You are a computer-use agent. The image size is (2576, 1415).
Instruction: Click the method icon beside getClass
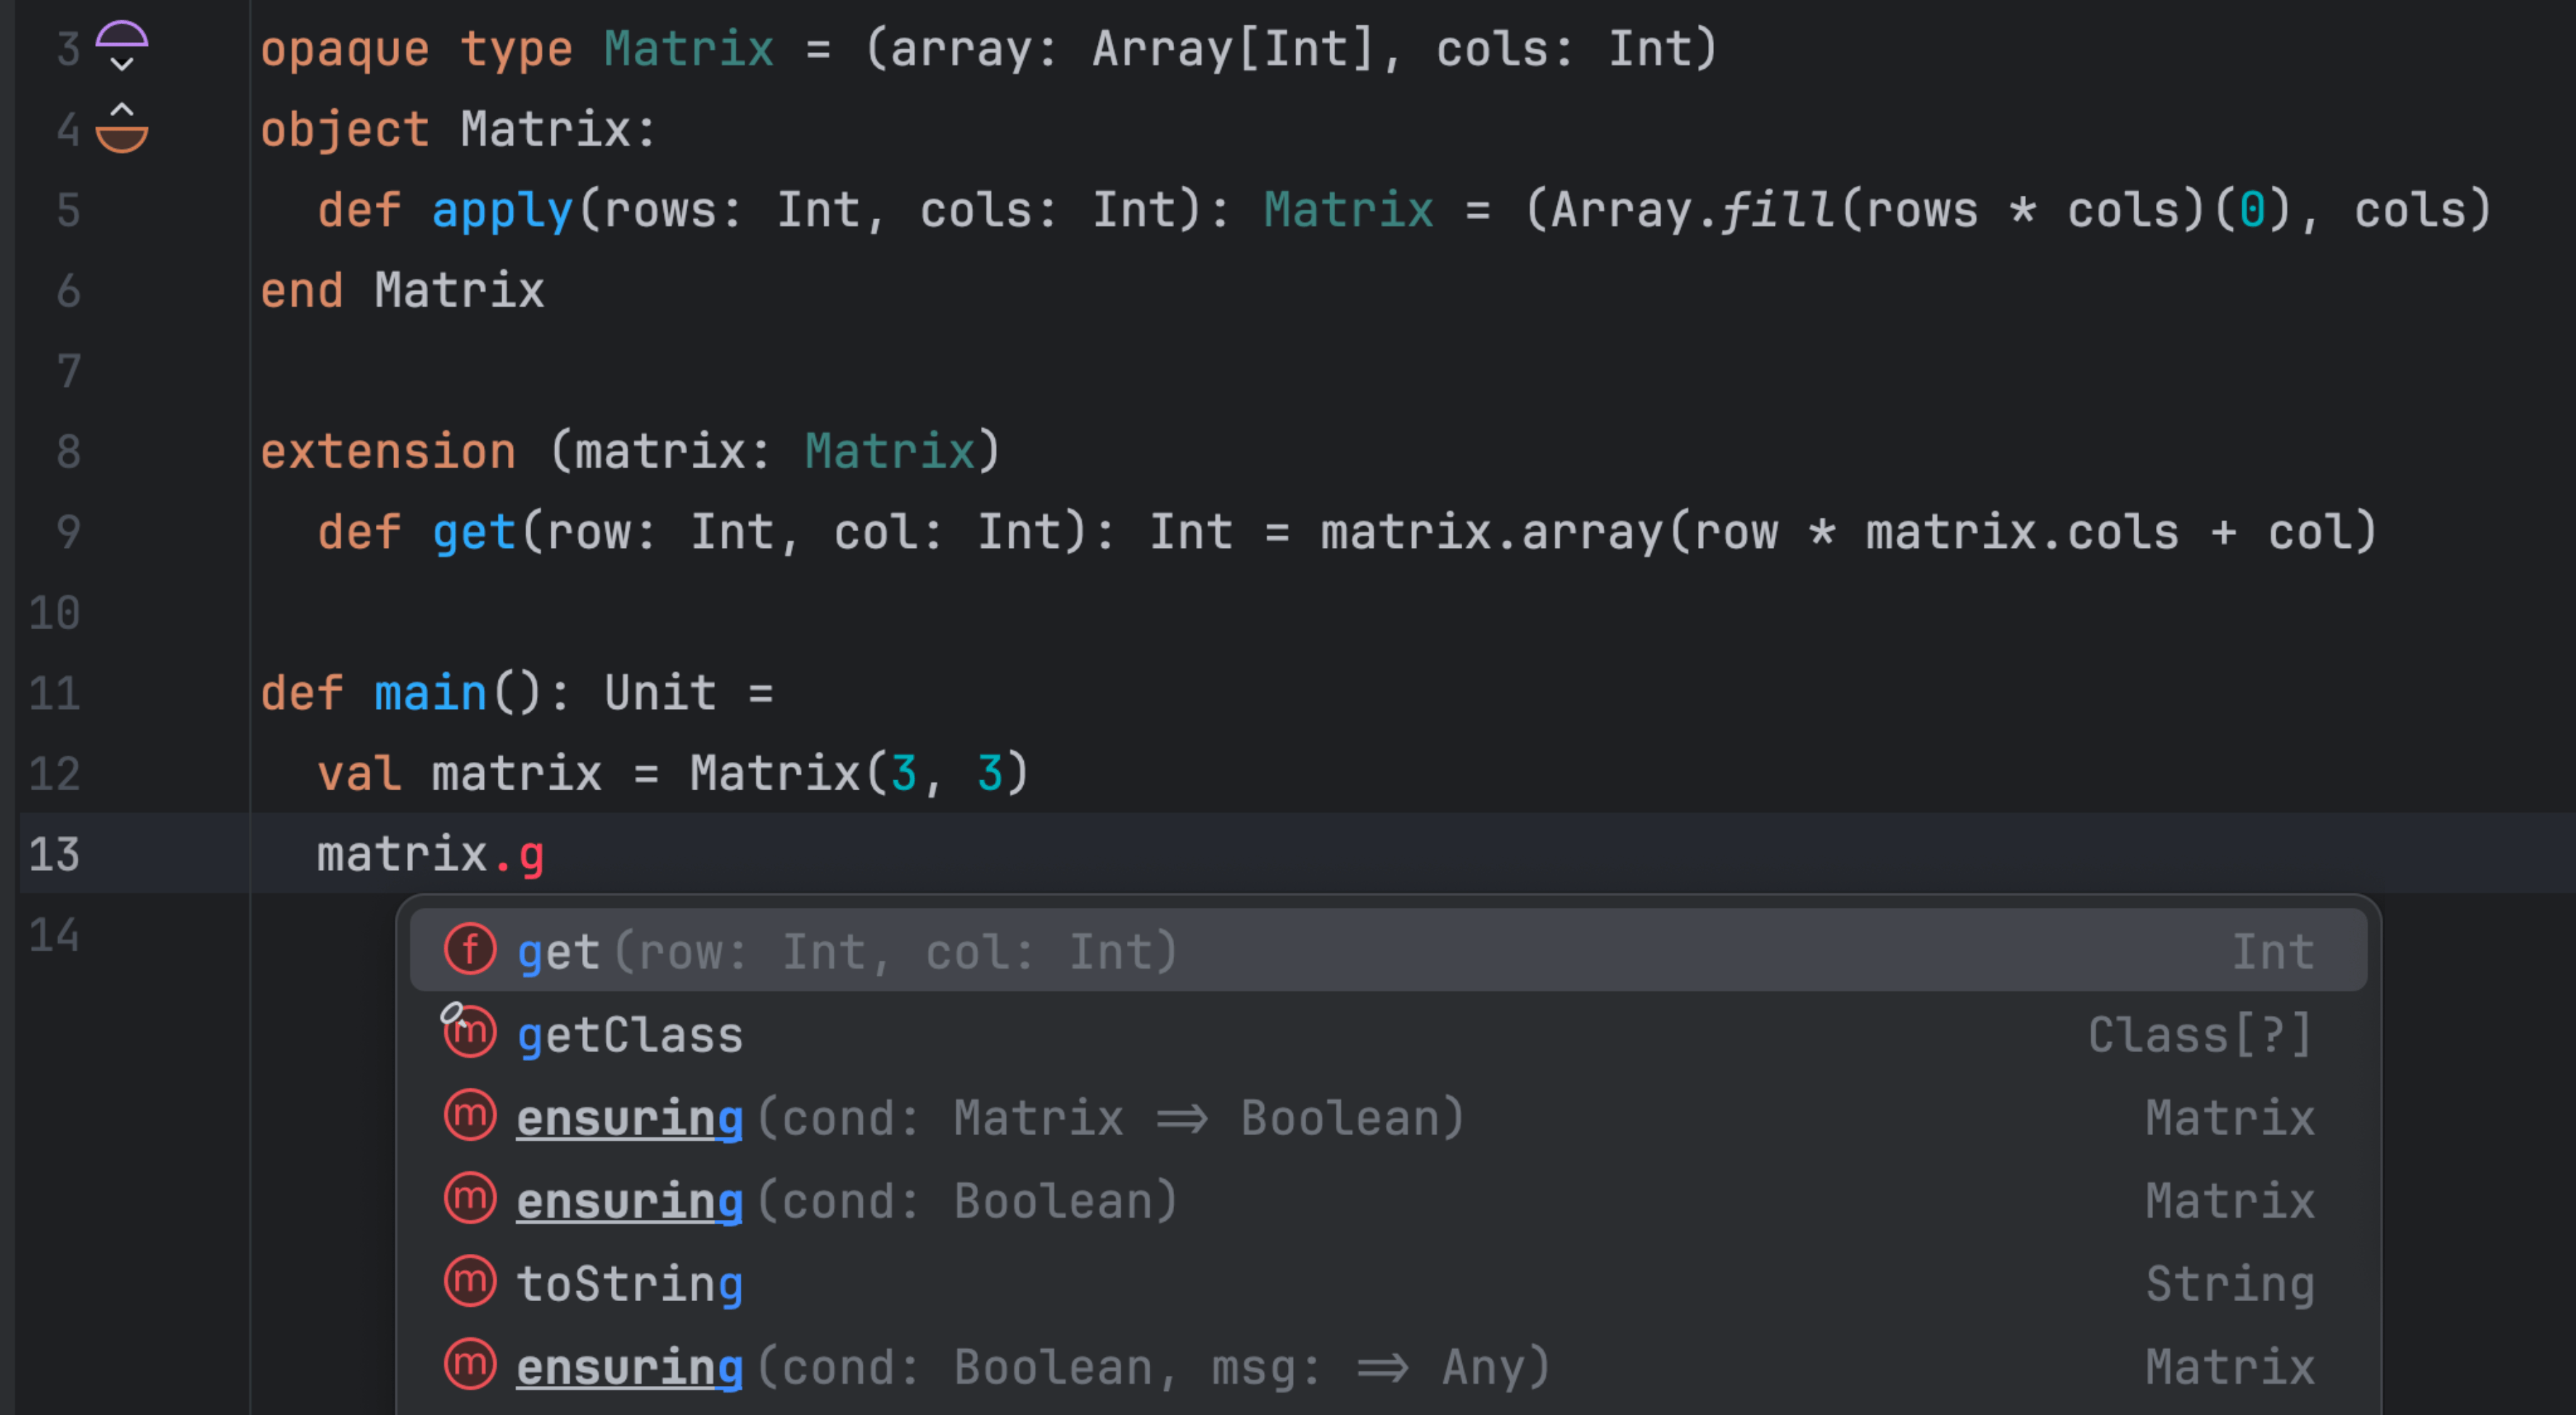[x=470, y=1033]
